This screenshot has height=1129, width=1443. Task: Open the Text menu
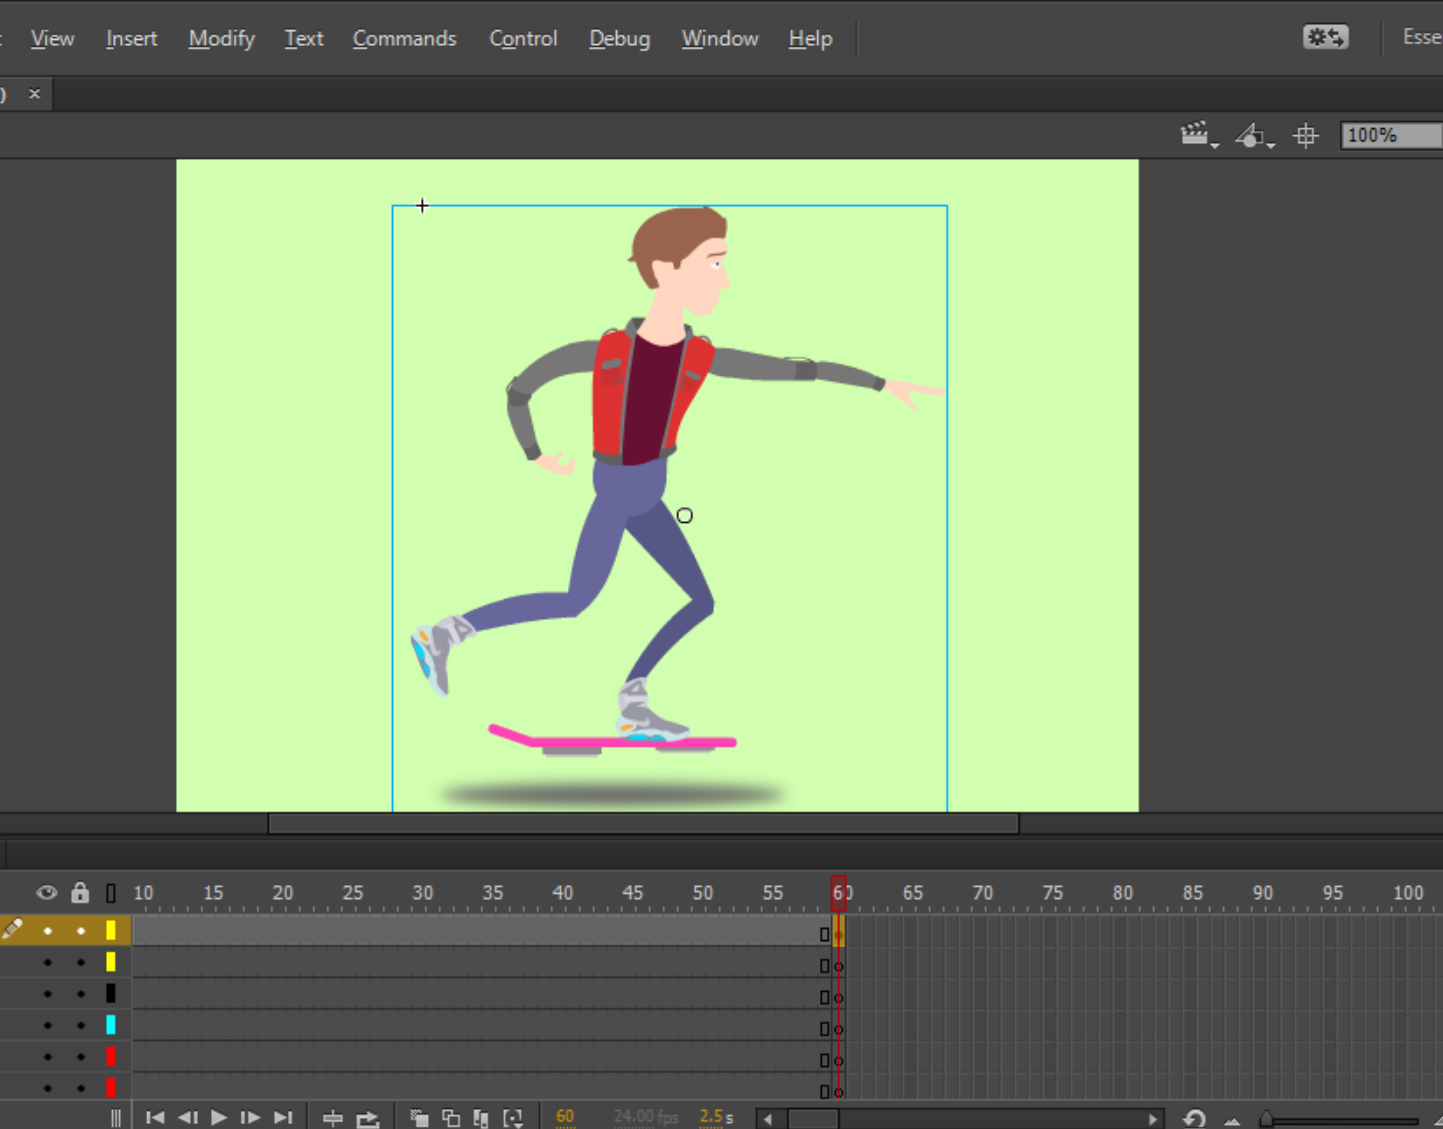(x=304, y=38)
